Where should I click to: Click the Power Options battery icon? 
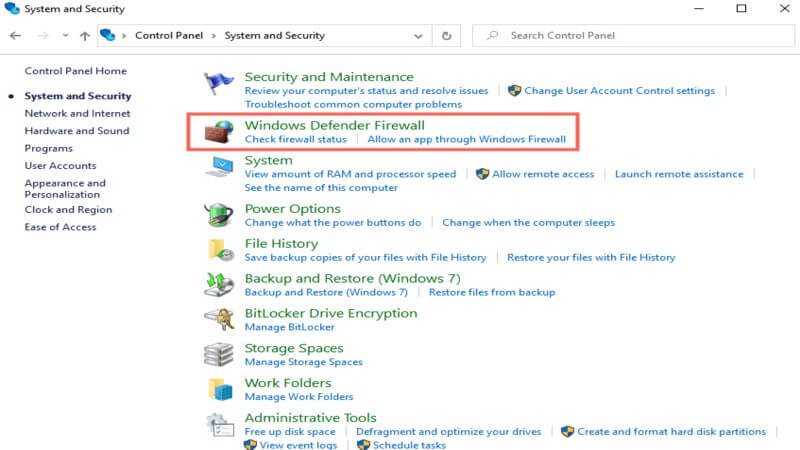[219, 215]
